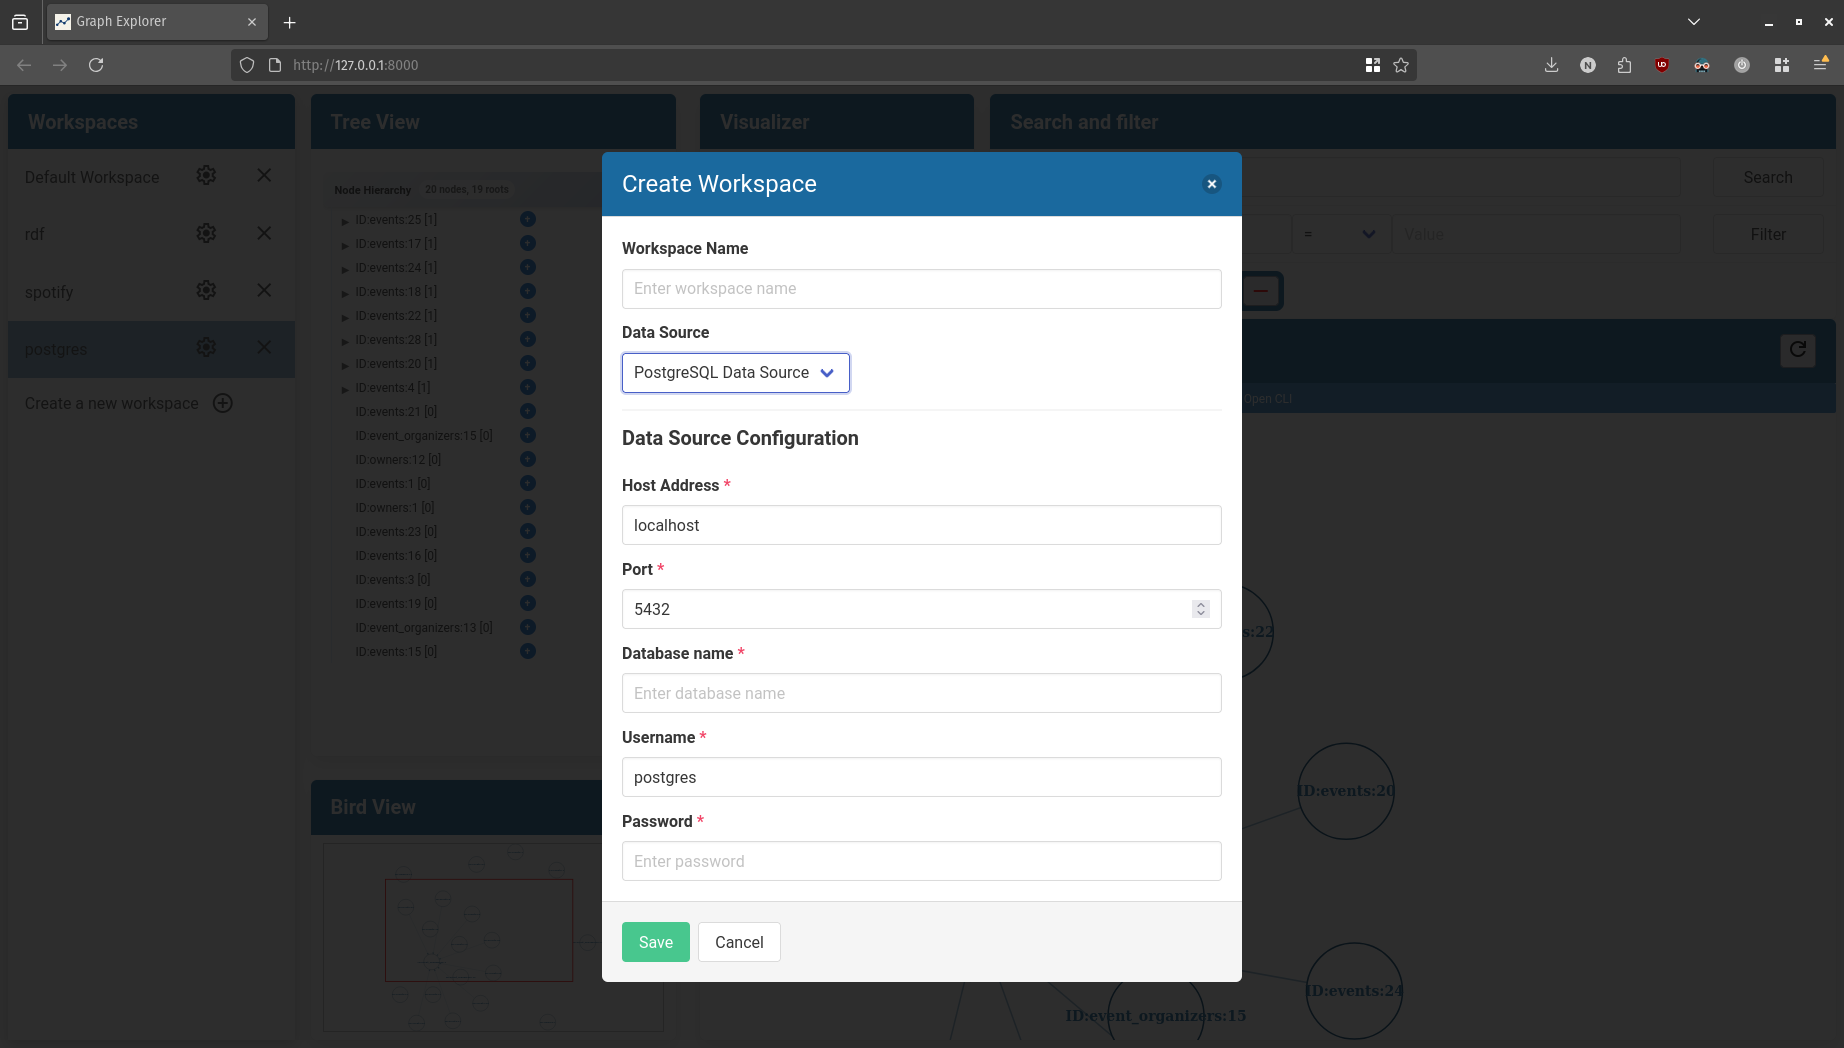Expand tree node ID:events:25
The width and height of the screenshot is (1844, 1048).
345,221
